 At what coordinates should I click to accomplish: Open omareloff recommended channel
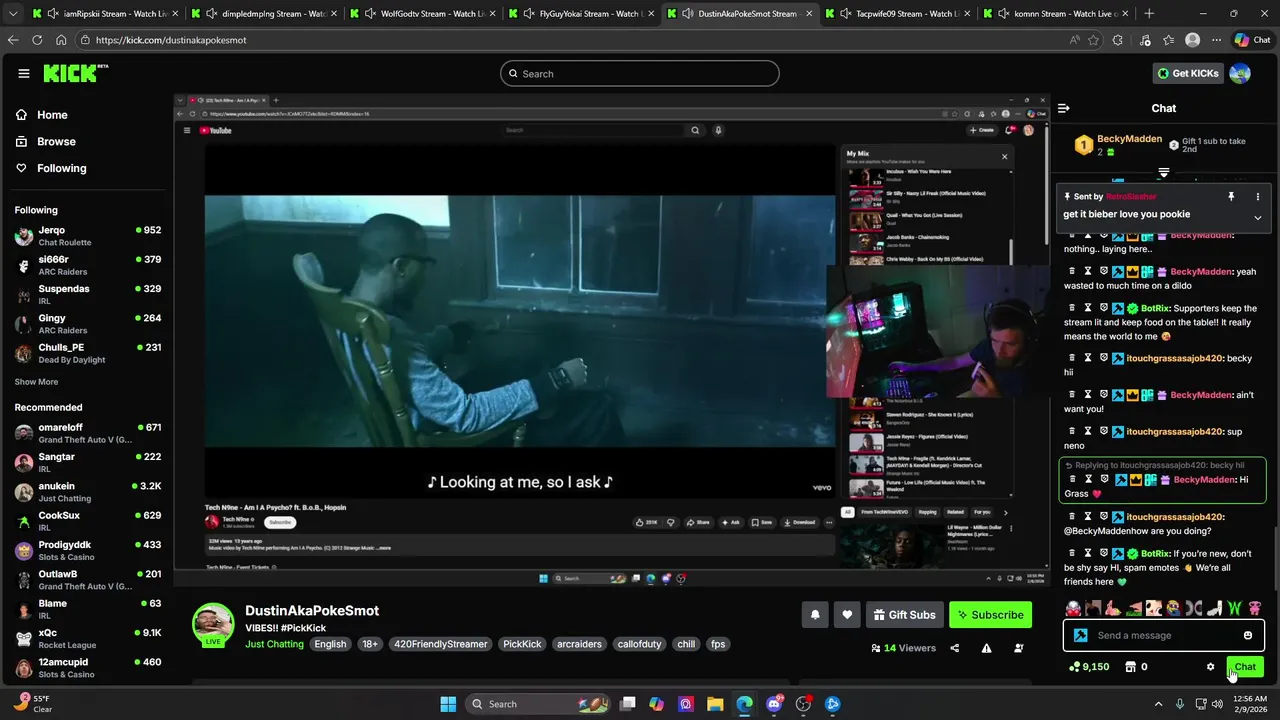88,433
